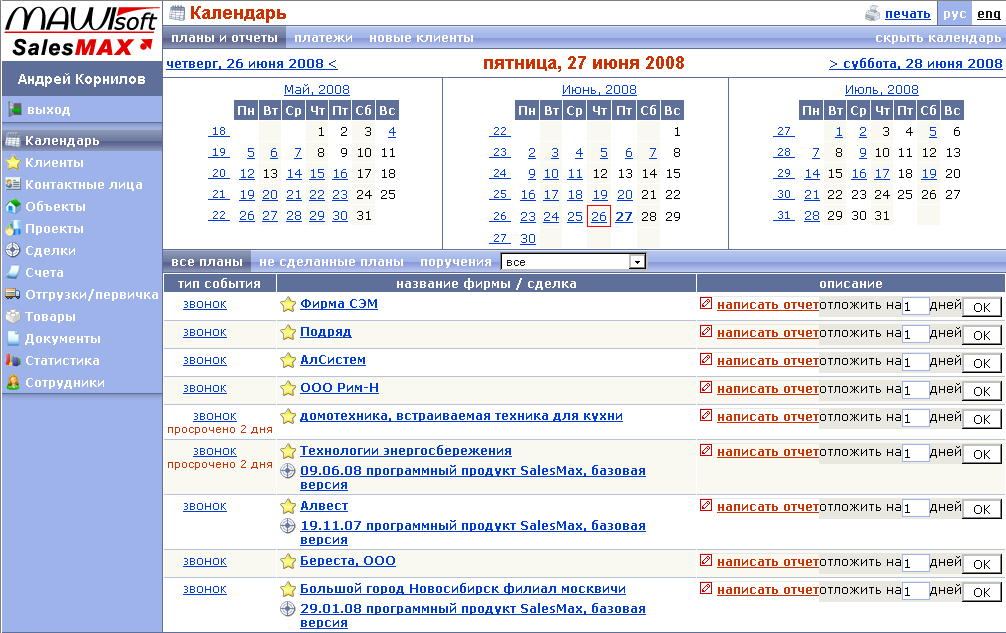1006x633 pixels.
Task: Click the report pencil icon in Фирма СЭМ row
Action: [x=706, y=303]
